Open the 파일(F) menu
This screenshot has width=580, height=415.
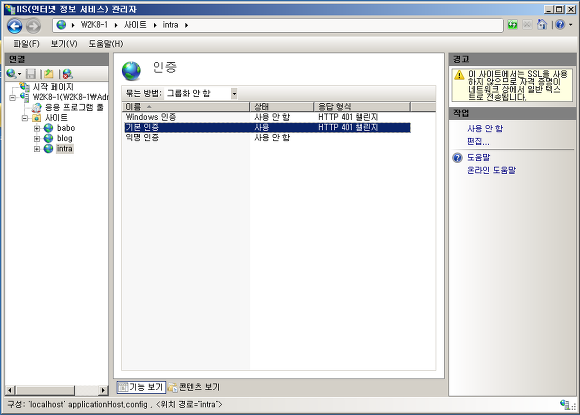26,44
